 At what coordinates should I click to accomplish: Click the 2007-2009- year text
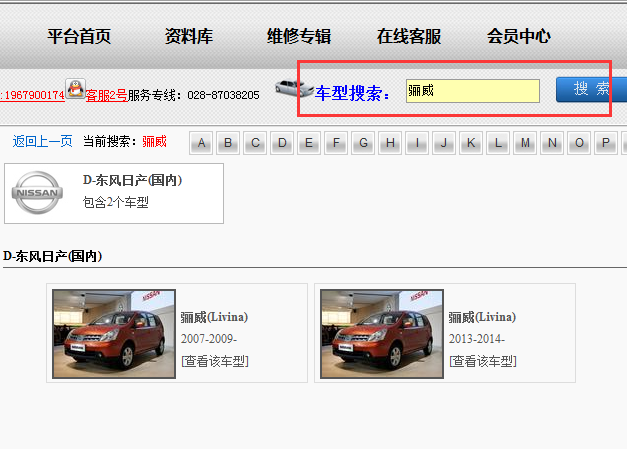209,339
